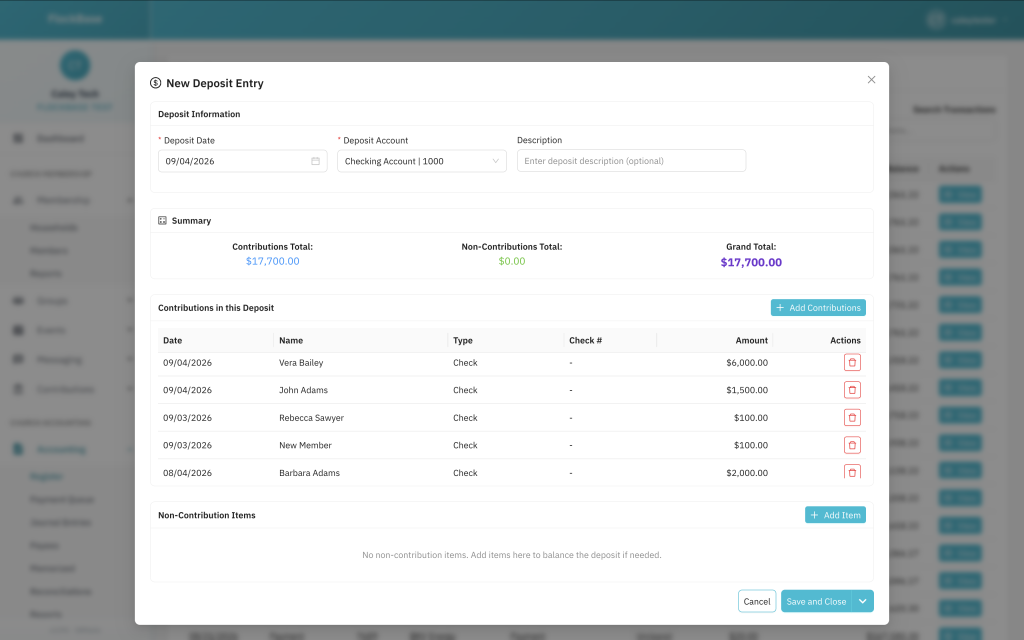
Task: Select the Vera Bailey name cell
Action: click(301, 362)
